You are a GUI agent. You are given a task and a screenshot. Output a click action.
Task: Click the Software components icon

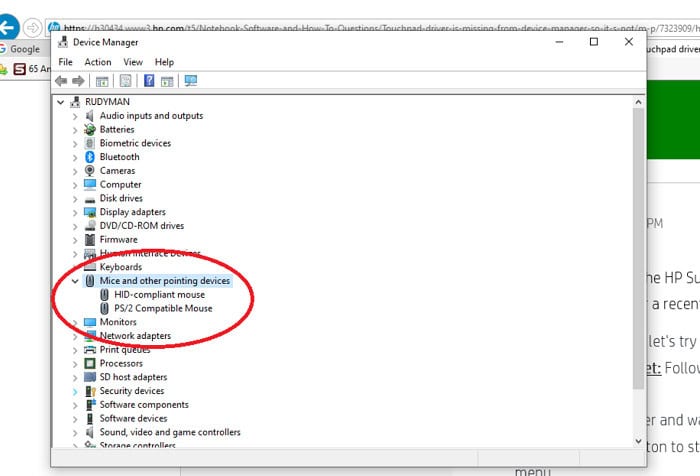(x=91, y=405)
